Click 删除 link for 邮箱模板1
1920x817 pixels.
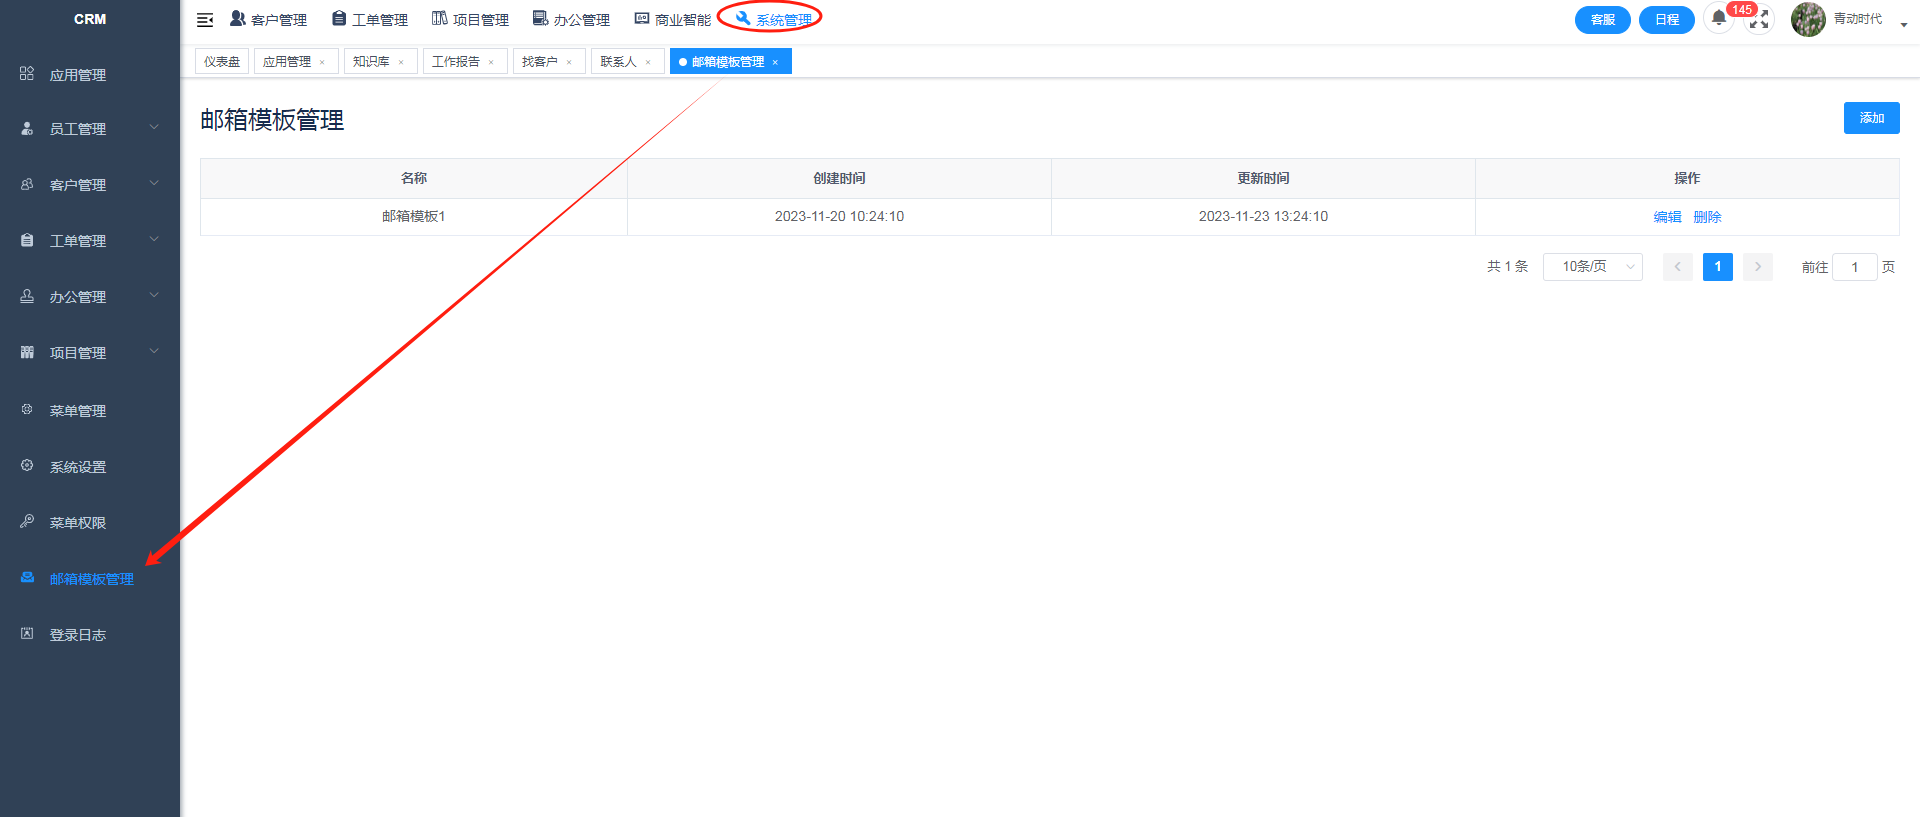[1707, 217]
